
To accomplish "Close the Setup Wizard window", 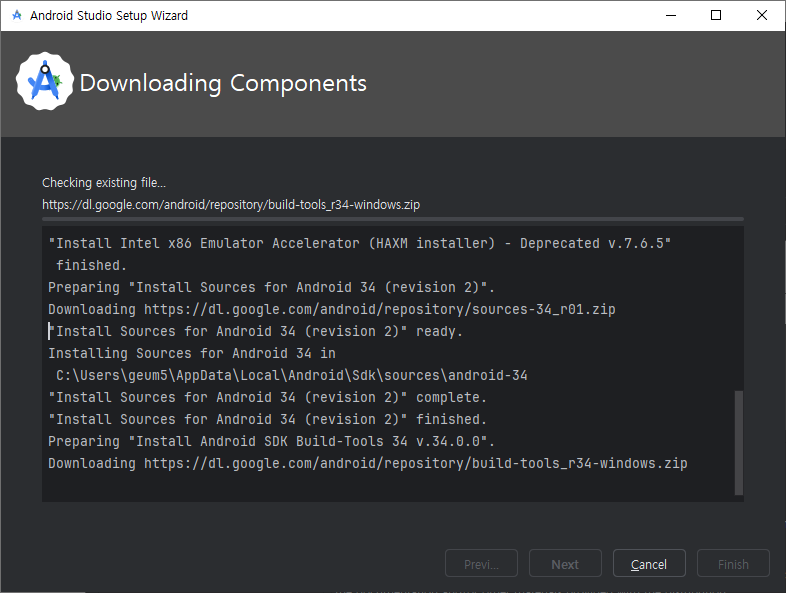I will point(761,16).
